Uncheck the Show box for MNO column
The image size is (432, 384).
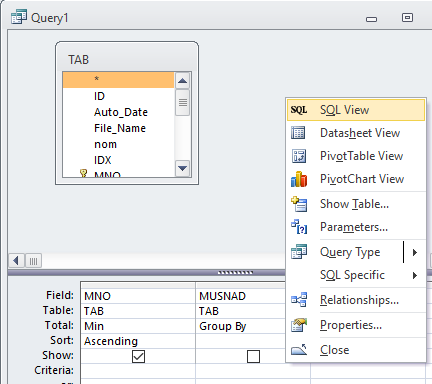[138, 356]
